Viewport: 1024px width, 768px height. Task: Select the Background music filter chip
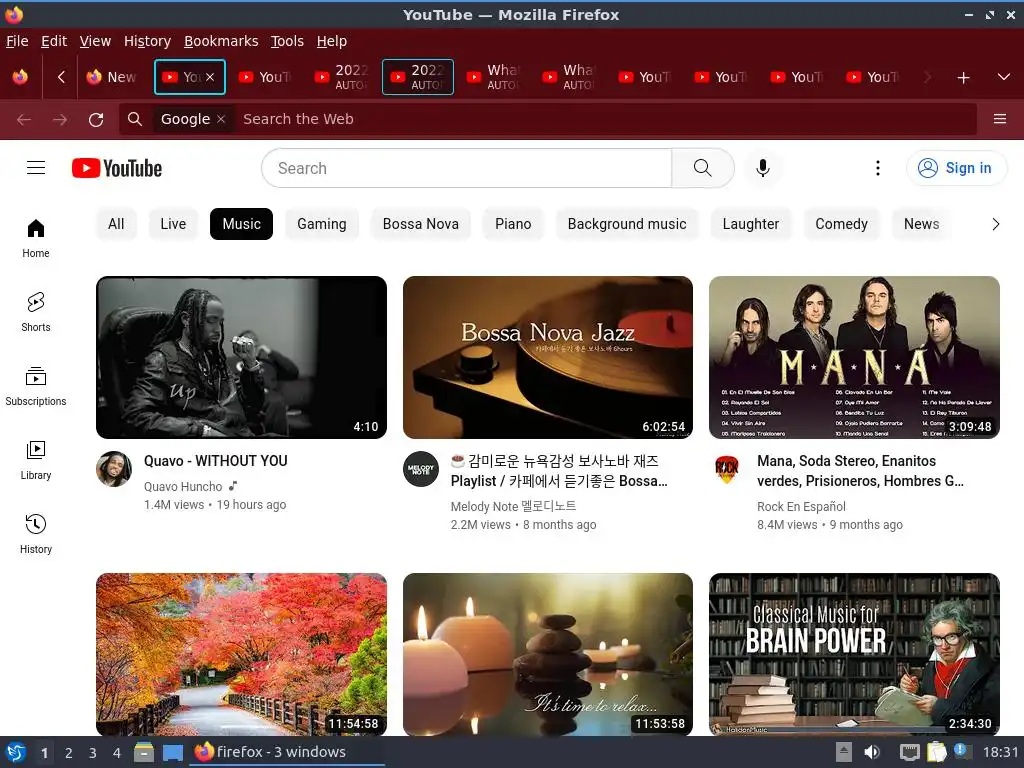627,224
